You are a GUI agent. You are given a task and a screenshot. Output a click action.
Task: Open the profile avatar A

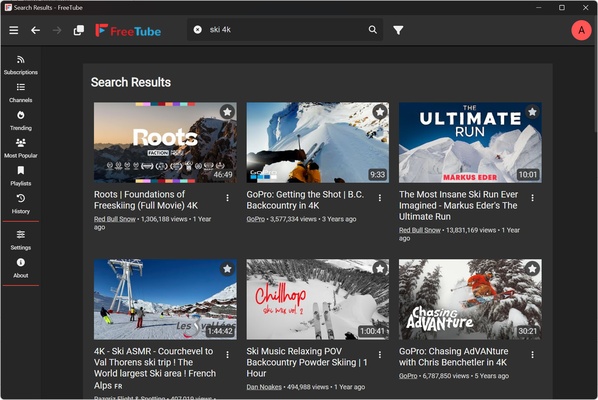(x=581, y=30)
